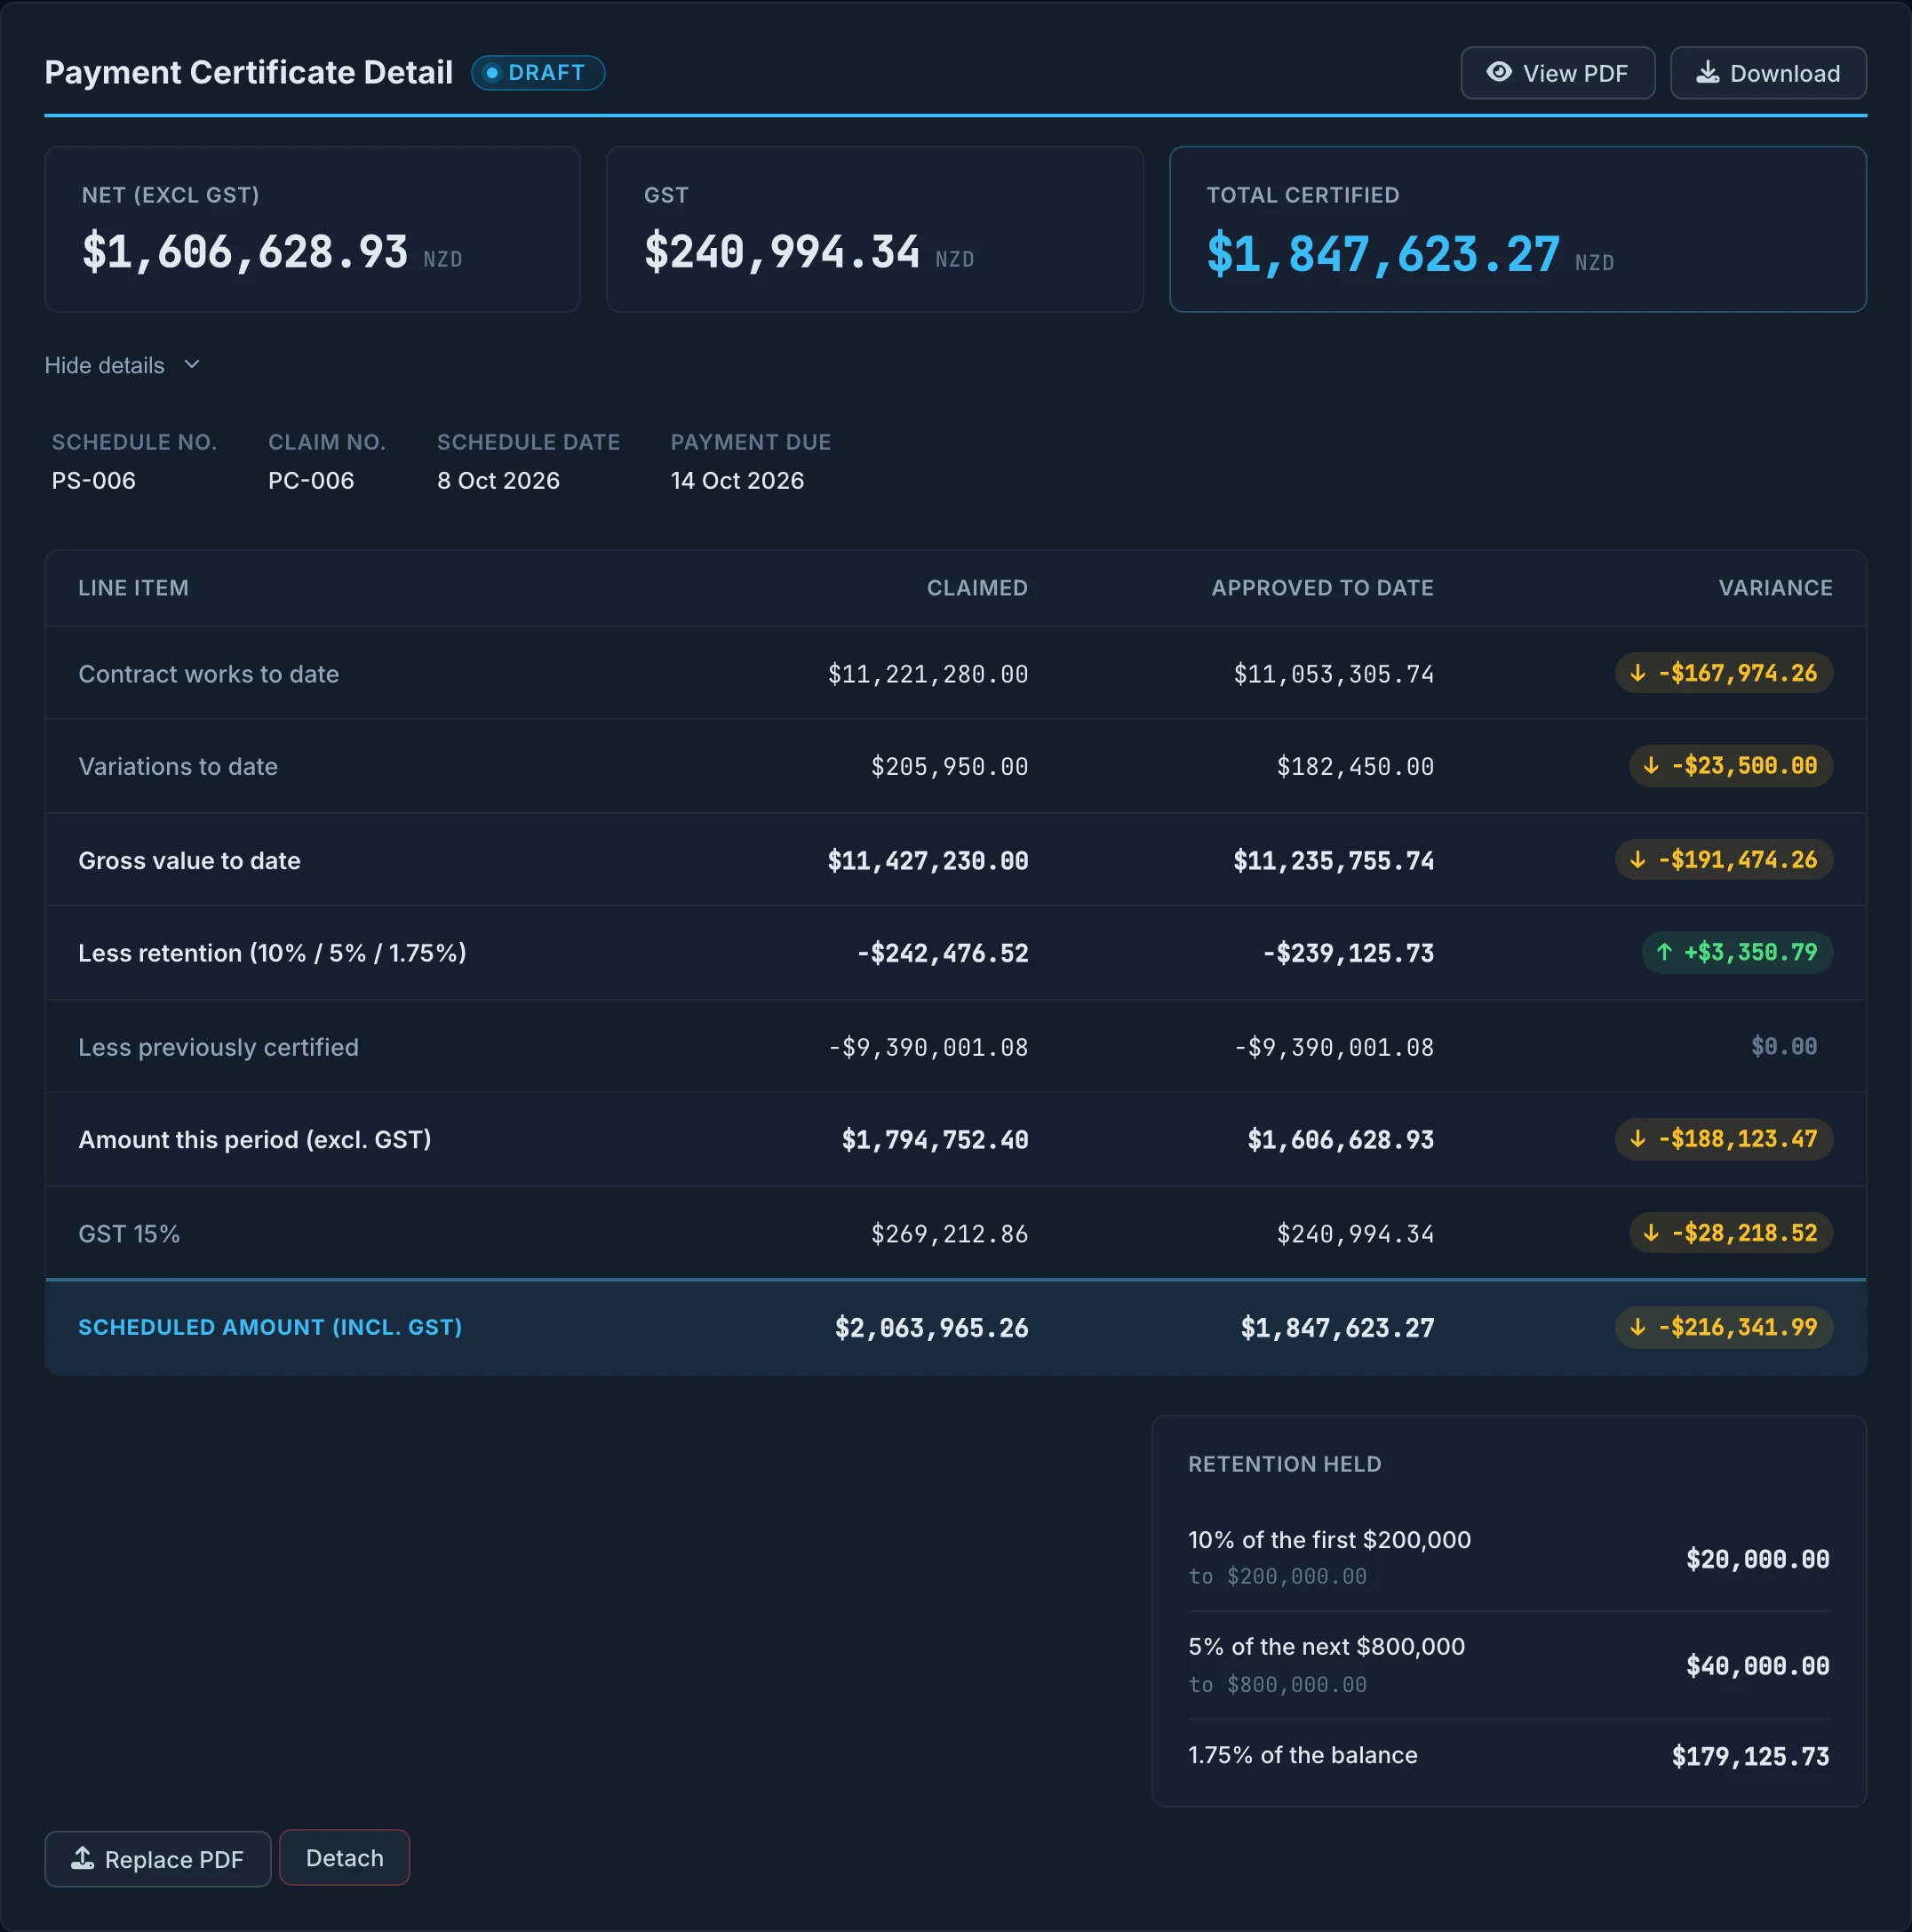Click approved value $182,450.00

(x=1355, y=767)
